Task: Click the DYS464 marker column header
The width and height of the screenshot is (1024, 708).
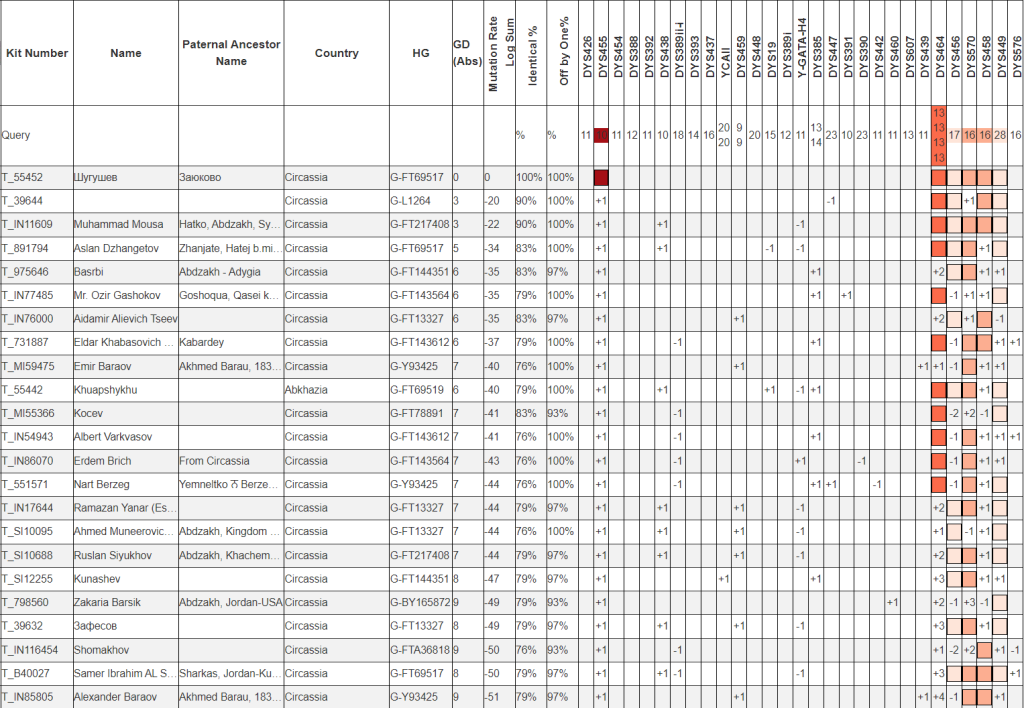Action: click(938, 53)
